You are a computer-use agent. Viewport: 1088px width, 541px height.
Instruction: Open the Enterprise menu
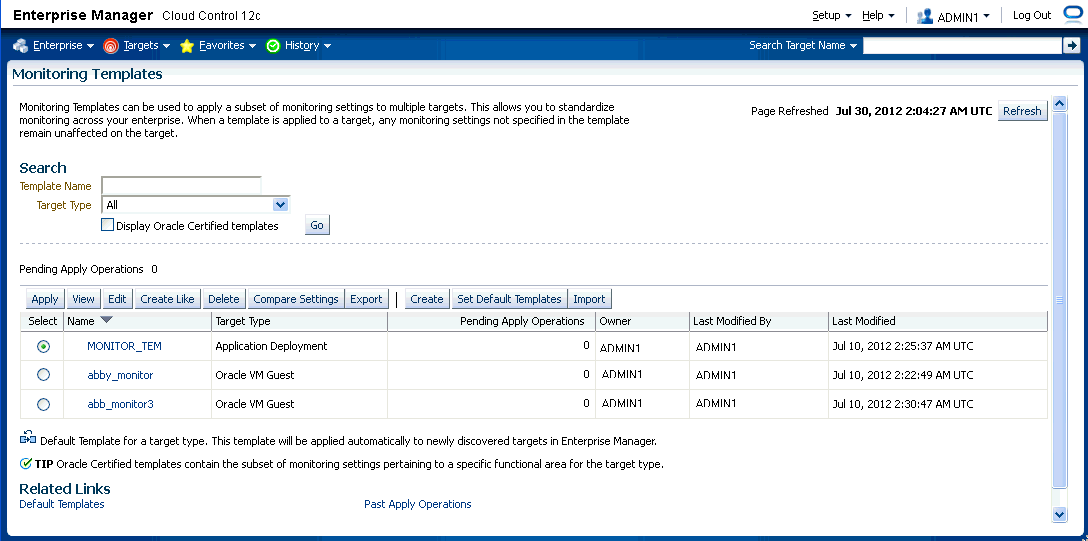pyautogui.click(x=63, y=46)
